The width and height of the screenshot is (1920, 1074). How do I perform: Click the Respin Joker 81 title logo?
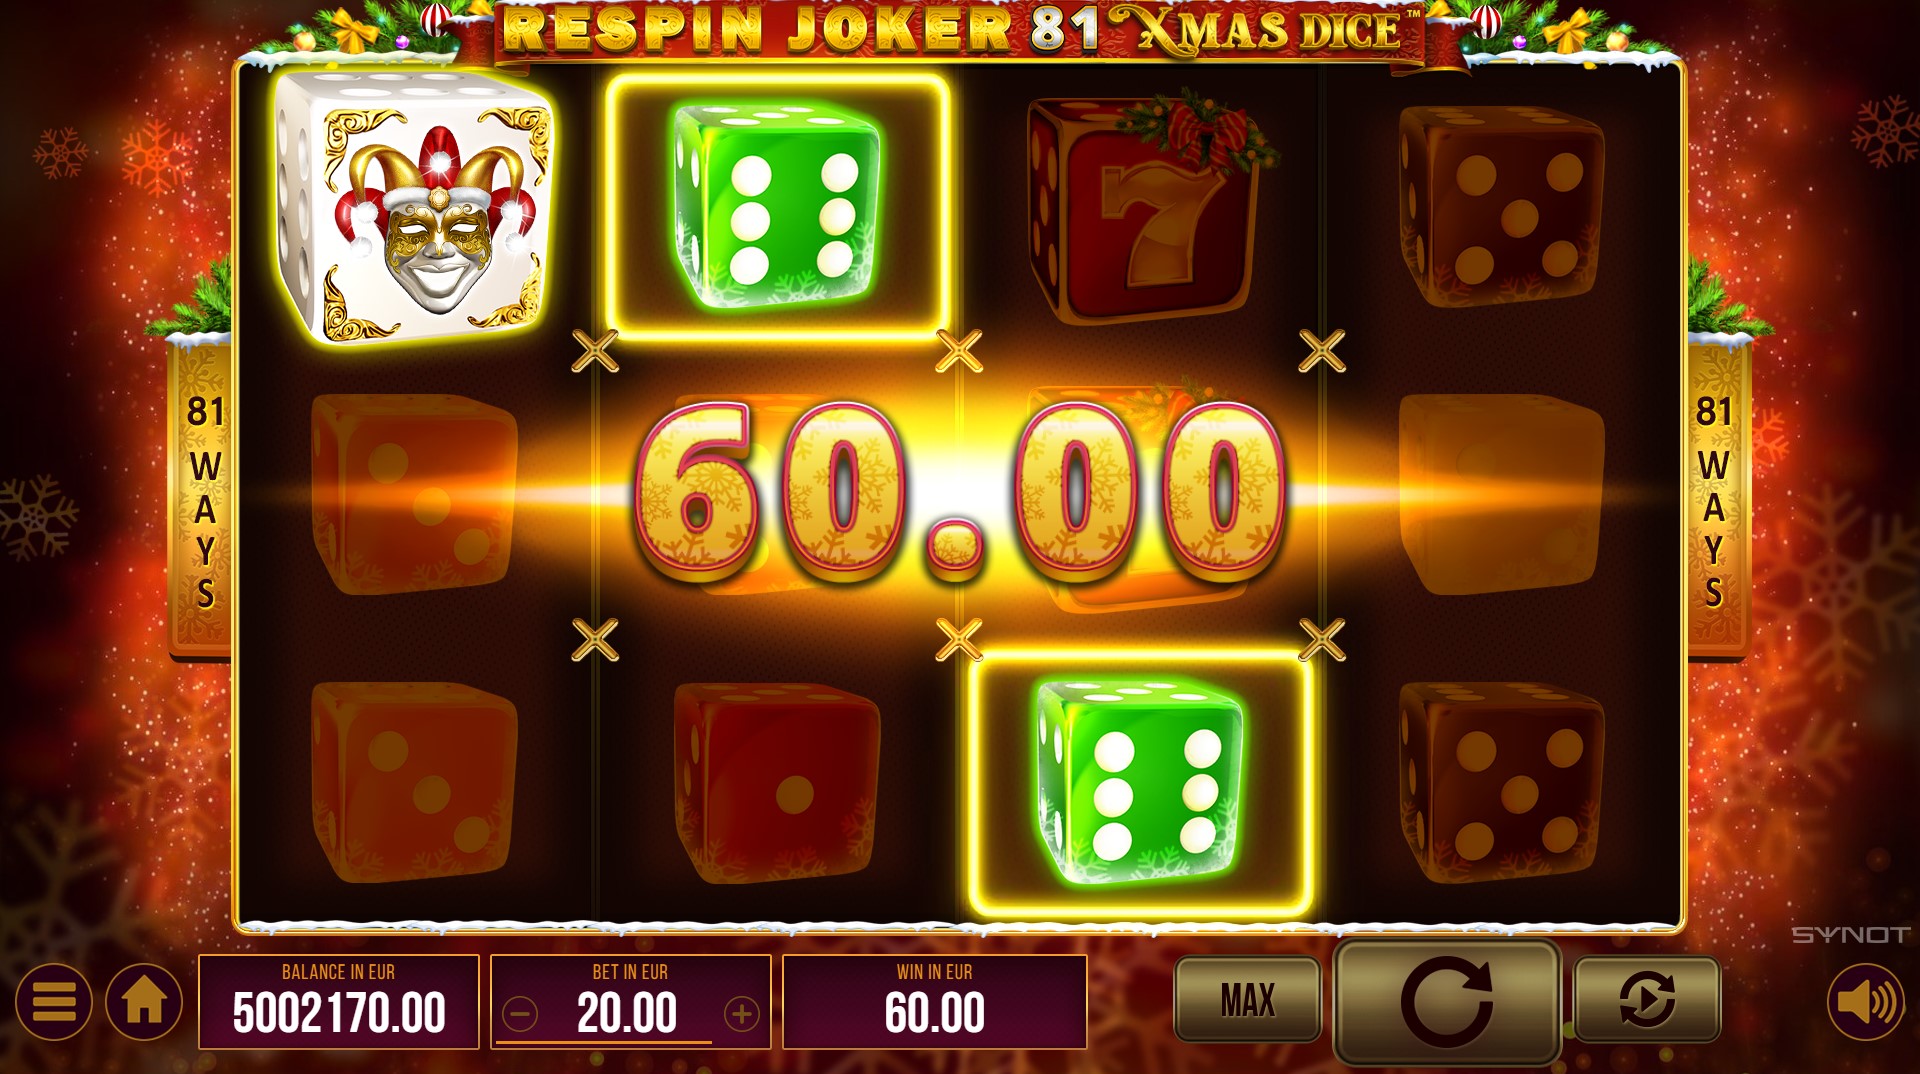tap(960, 30)
